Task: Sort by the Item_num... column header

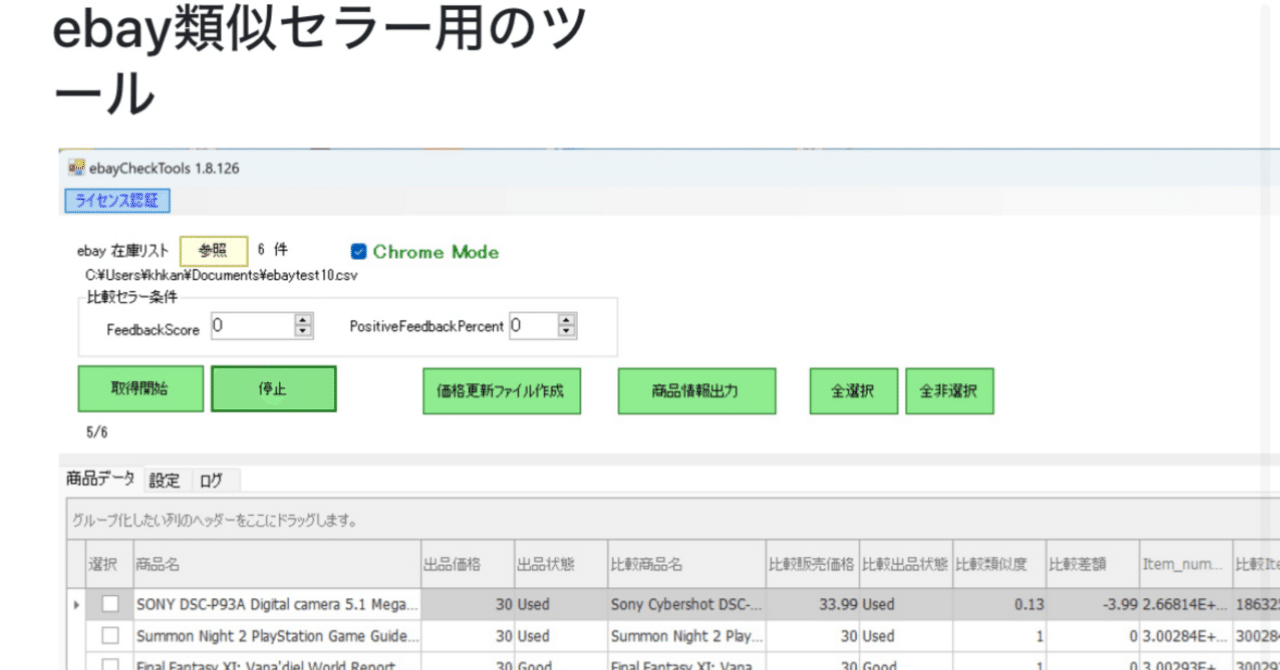Action: (x=1184, y=564)
